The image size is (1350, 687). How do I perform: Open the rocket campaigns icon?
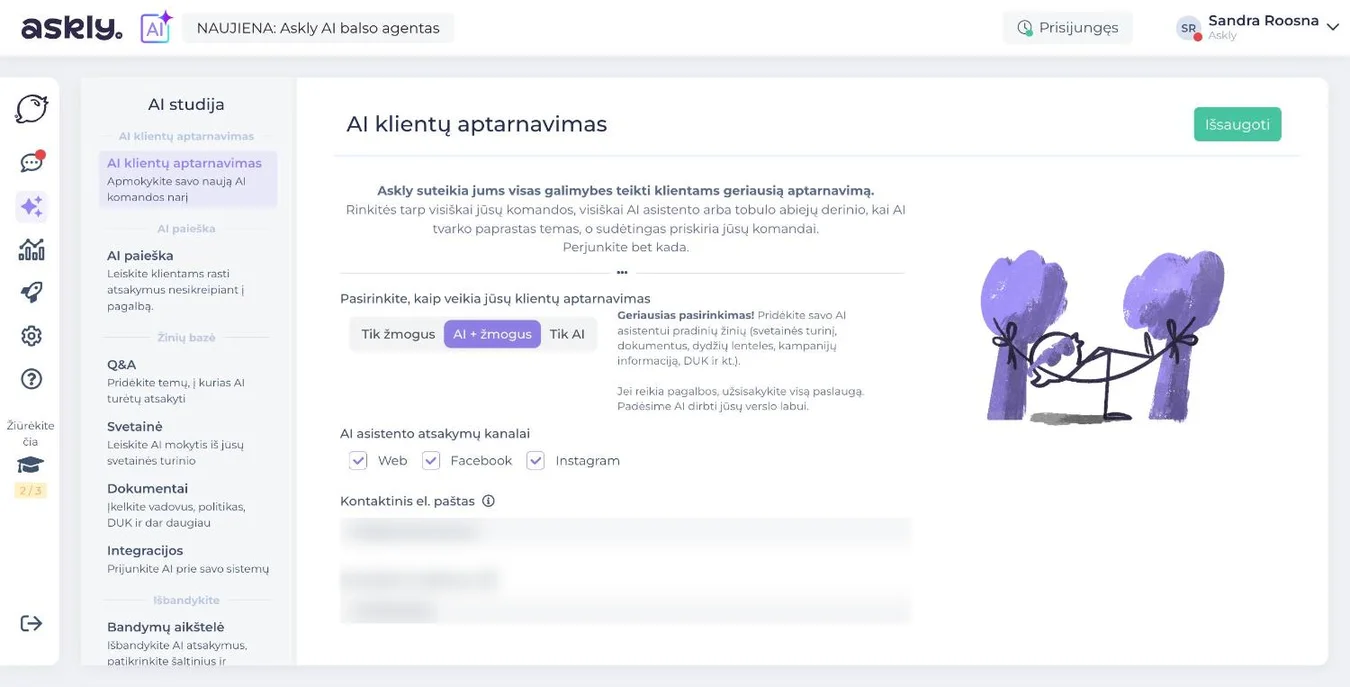click(32, 292)
